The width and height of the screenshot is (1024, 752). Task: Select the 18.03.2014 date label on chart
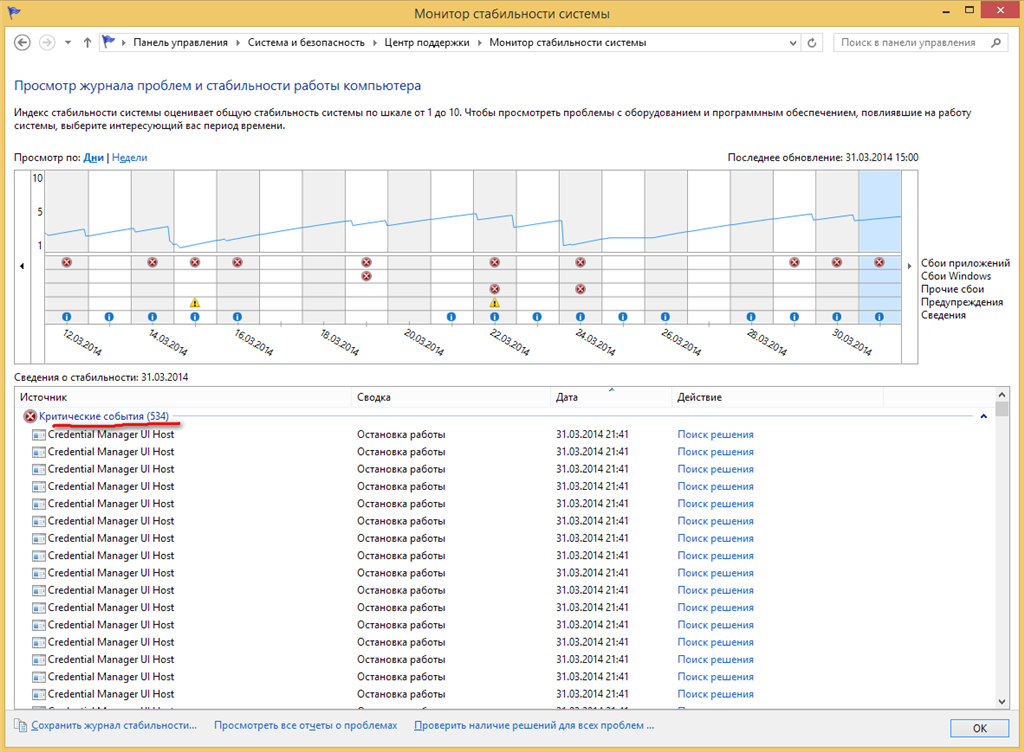click(339, 342)
